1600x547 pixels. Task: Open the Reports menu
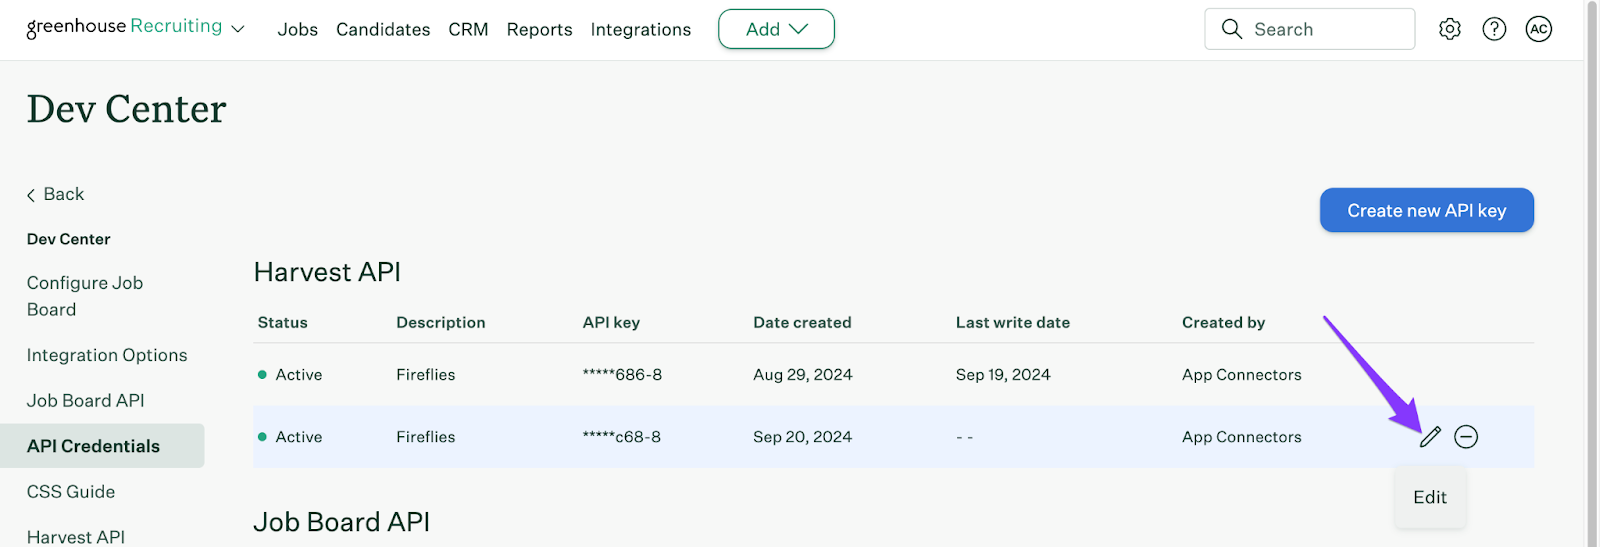[539, 30]
